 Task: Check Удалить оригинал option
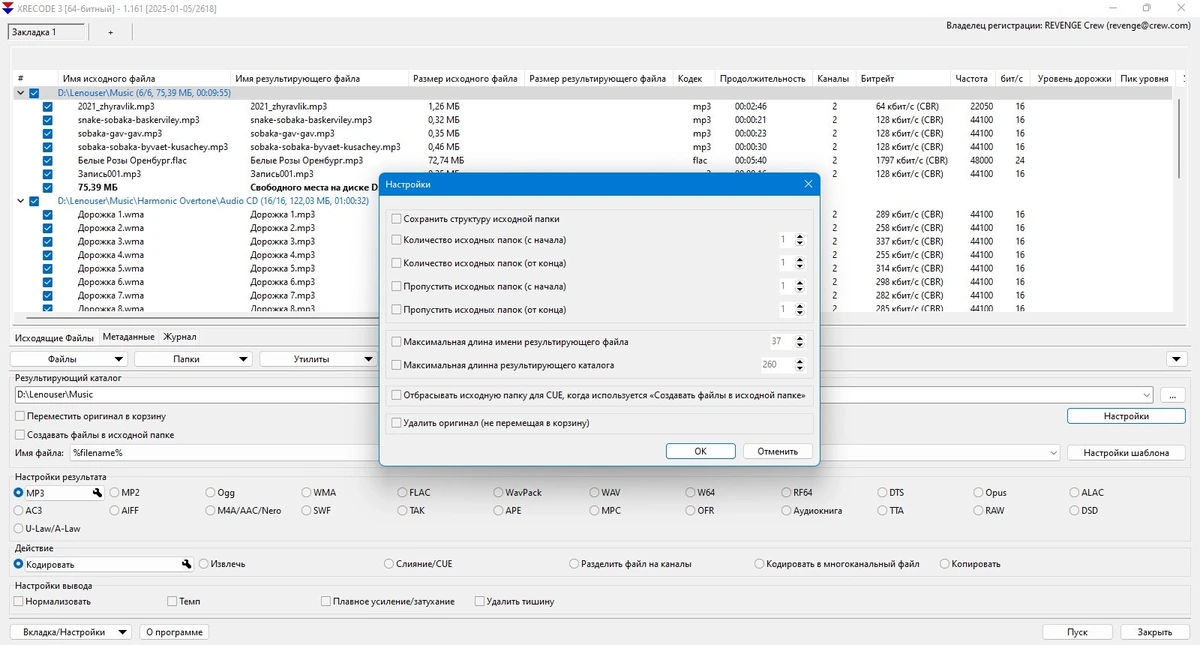point(397,423)
